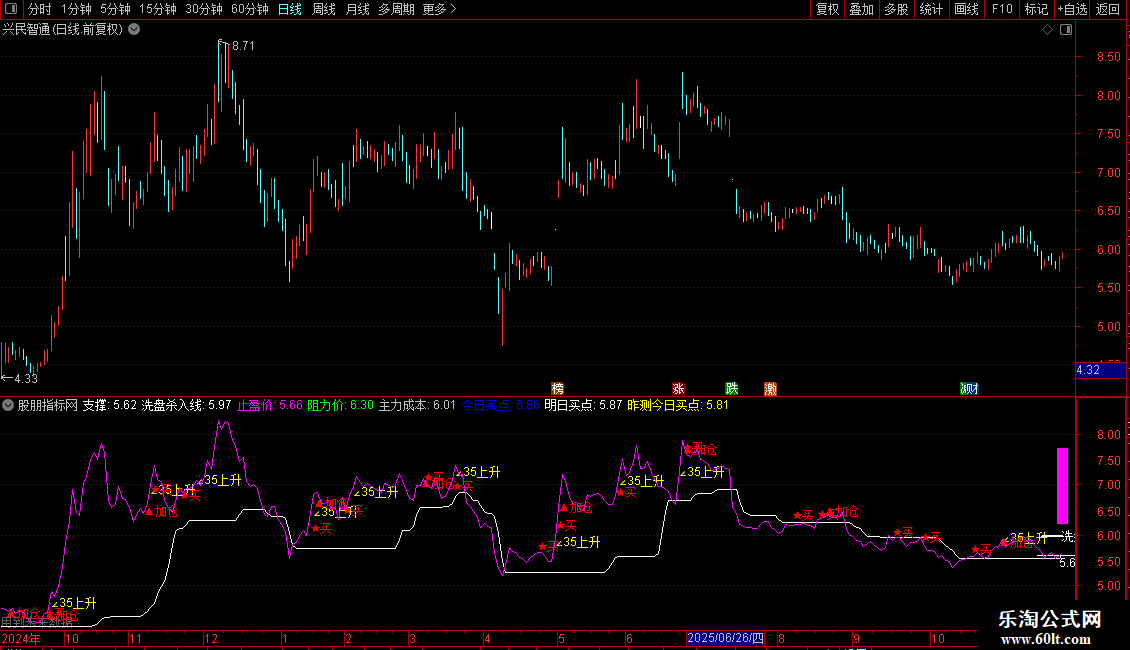Click the 2025/06/26/四 date marker
This screenshot has width=1130, height=650.
tap(725, 638)
